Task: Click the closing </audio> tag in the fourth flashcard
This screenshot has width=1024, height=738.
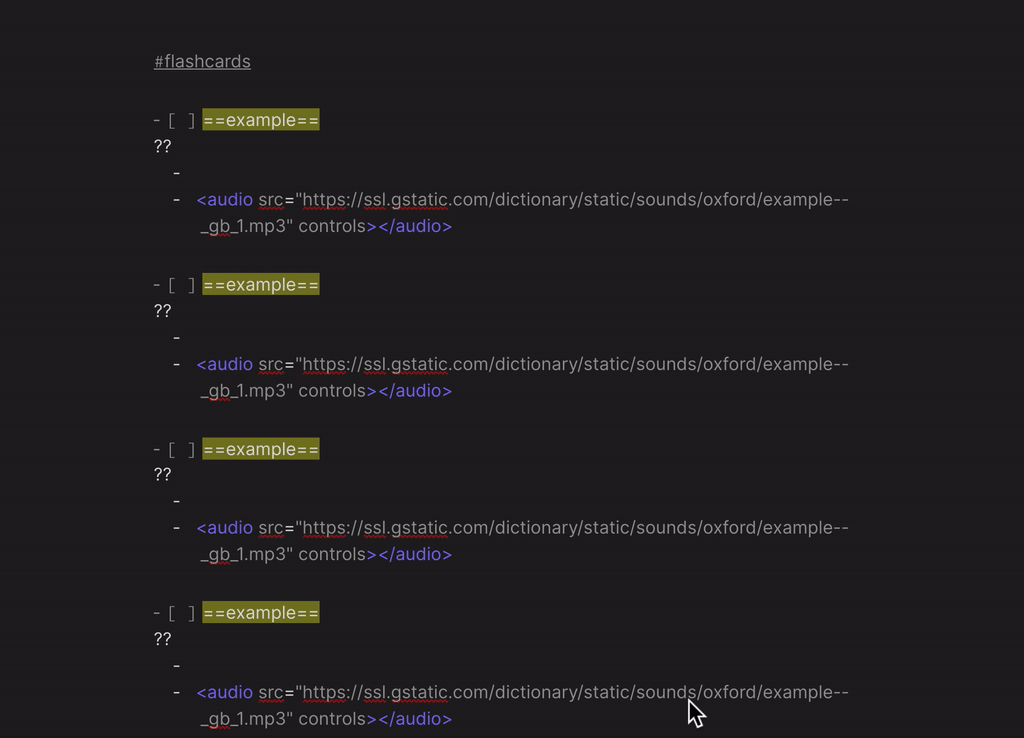Action: (415, 718)
